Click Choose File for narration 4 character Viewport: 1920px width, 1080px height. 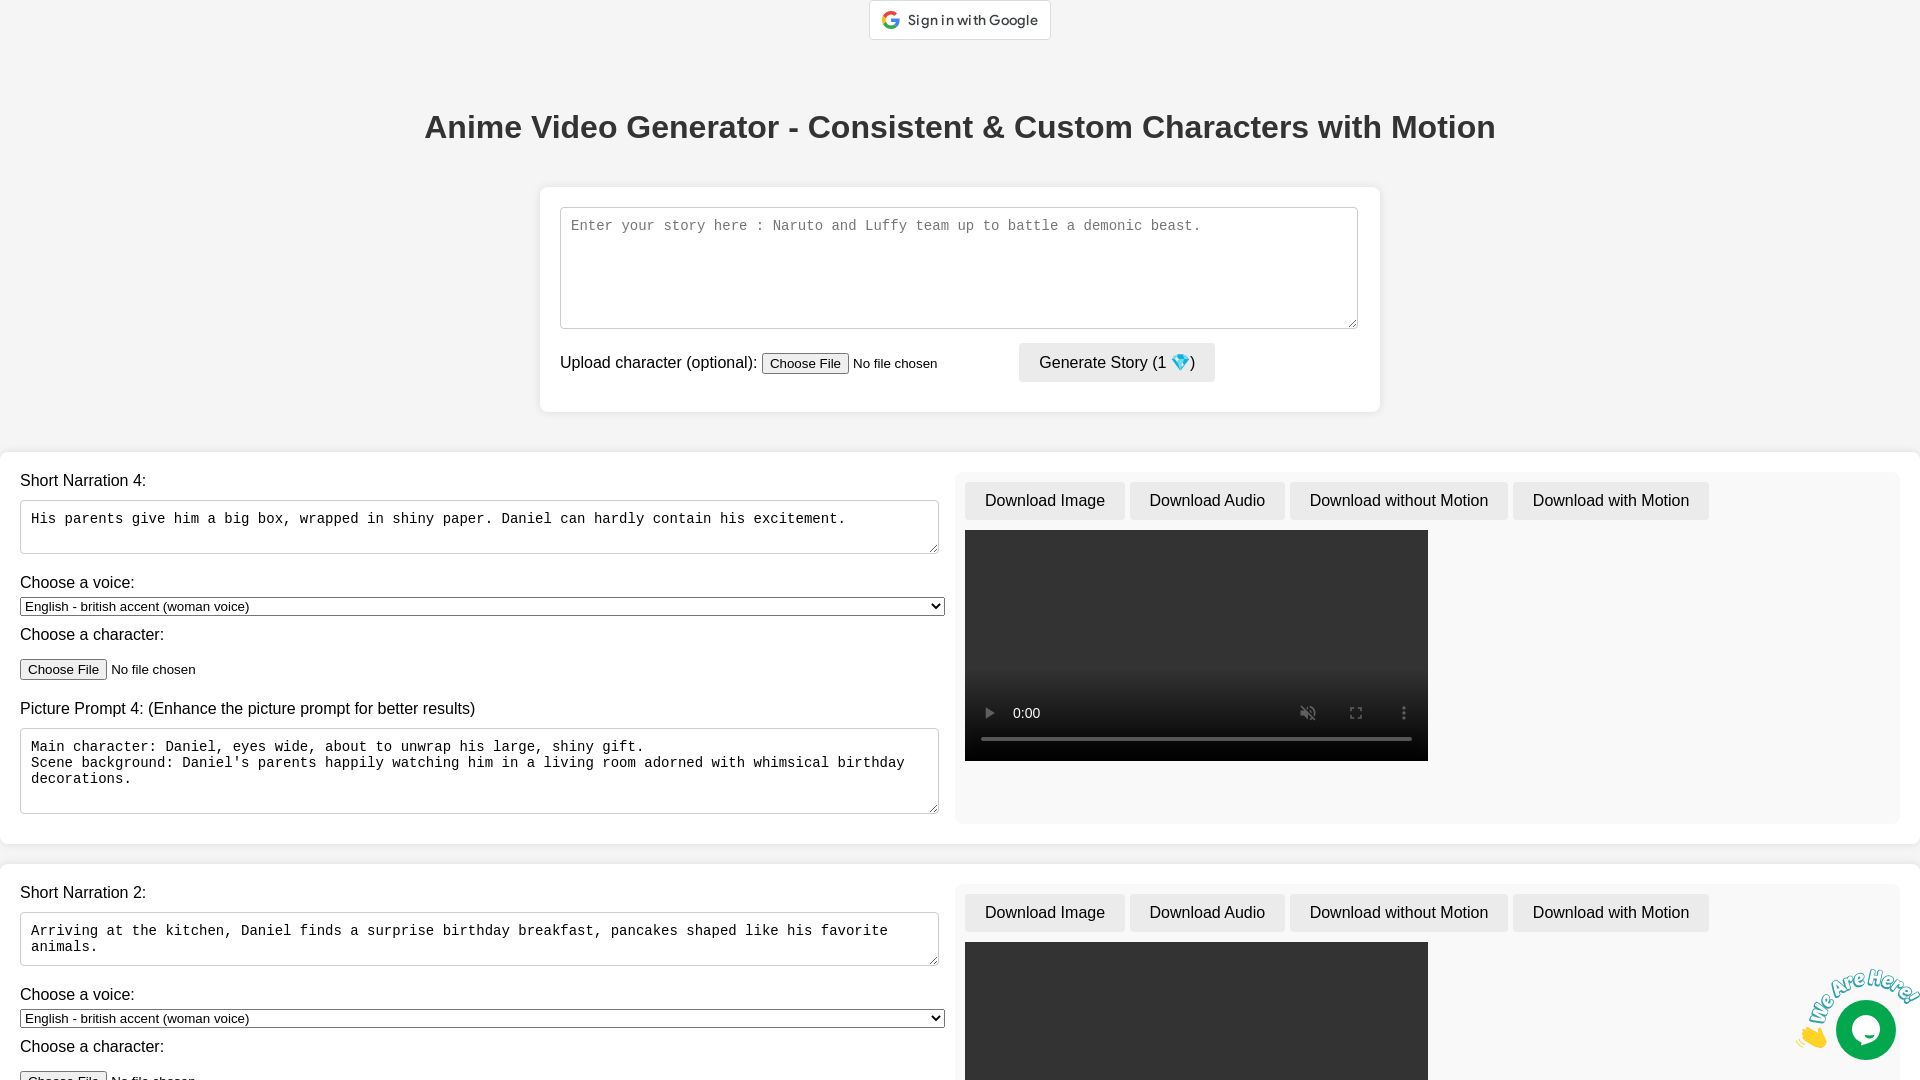click(x=62, y=669)
